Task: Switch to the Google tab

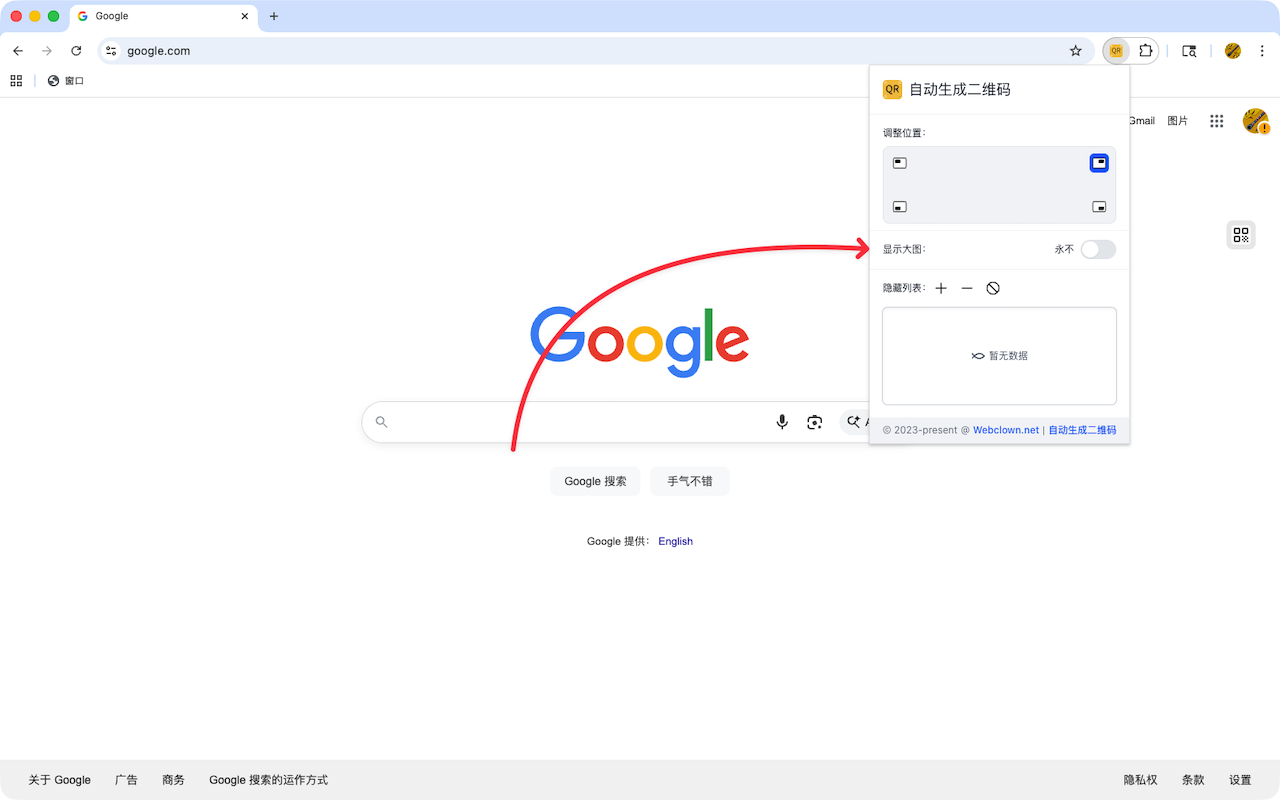Action: click(x=163, y=16)
